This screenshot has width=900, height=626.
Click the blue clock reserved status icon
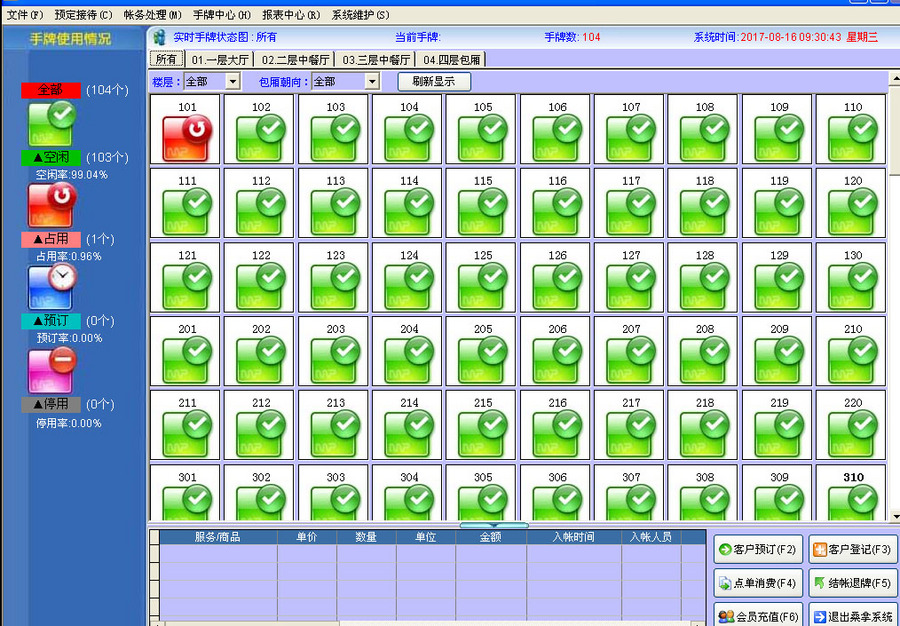click(x=52, y=287)
